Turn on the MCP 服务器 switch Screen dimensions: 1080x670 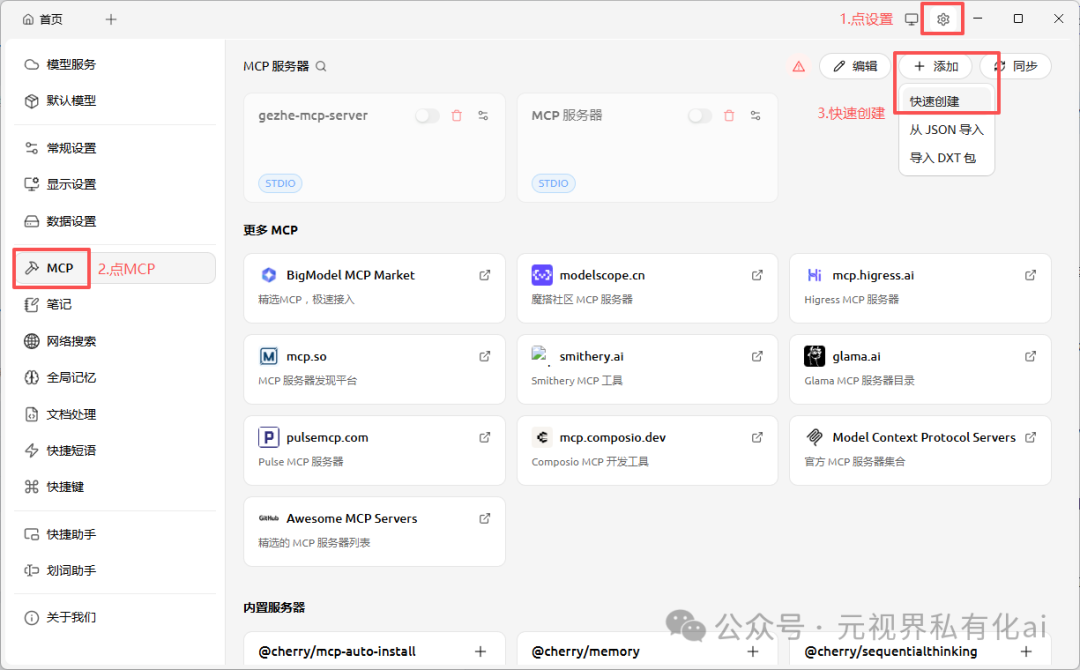point(699,115)
